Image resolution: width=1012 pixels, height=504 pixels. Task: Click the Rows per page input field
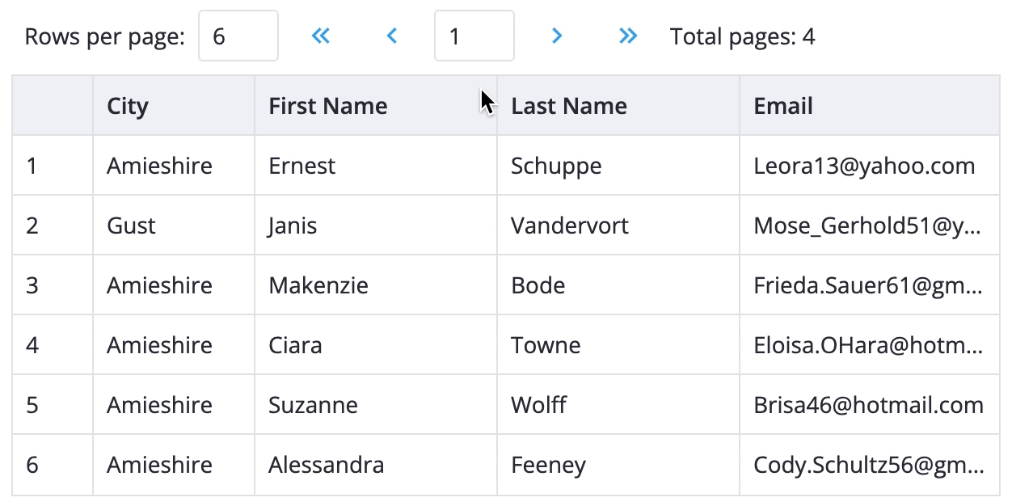coord(238,36)
